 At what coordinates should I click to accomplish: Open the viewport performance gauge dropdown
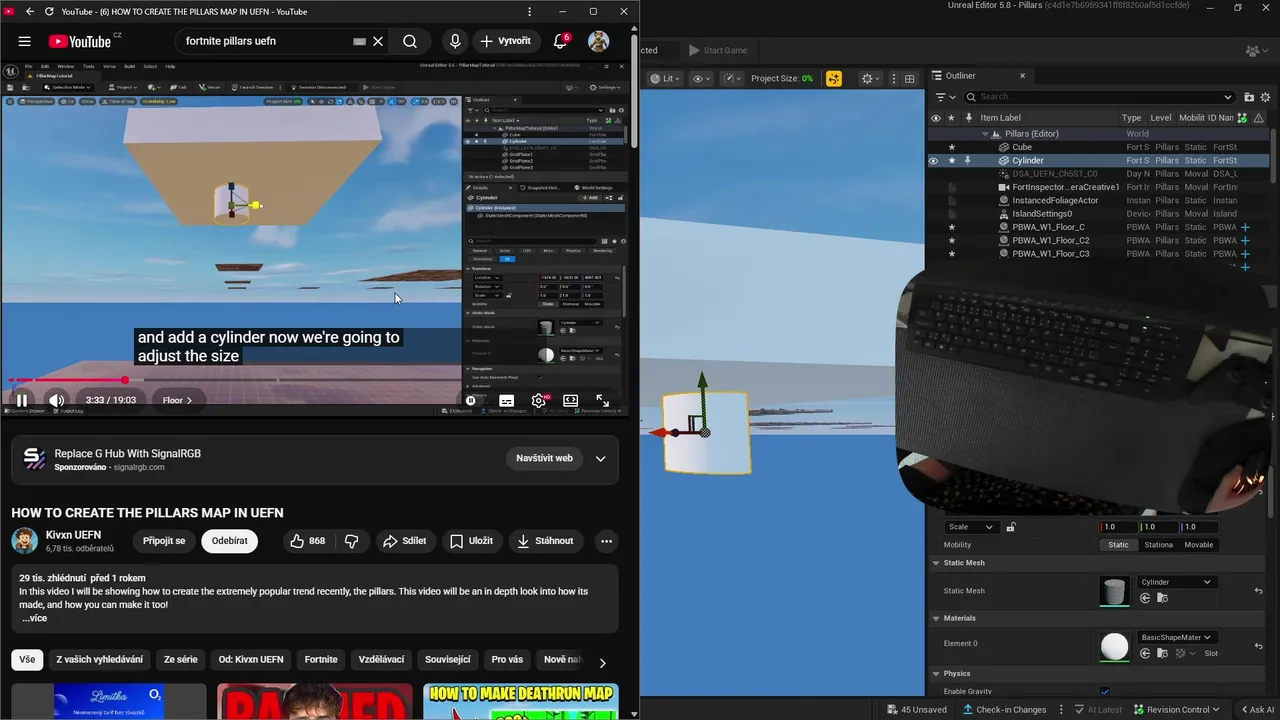pos(733,78)
